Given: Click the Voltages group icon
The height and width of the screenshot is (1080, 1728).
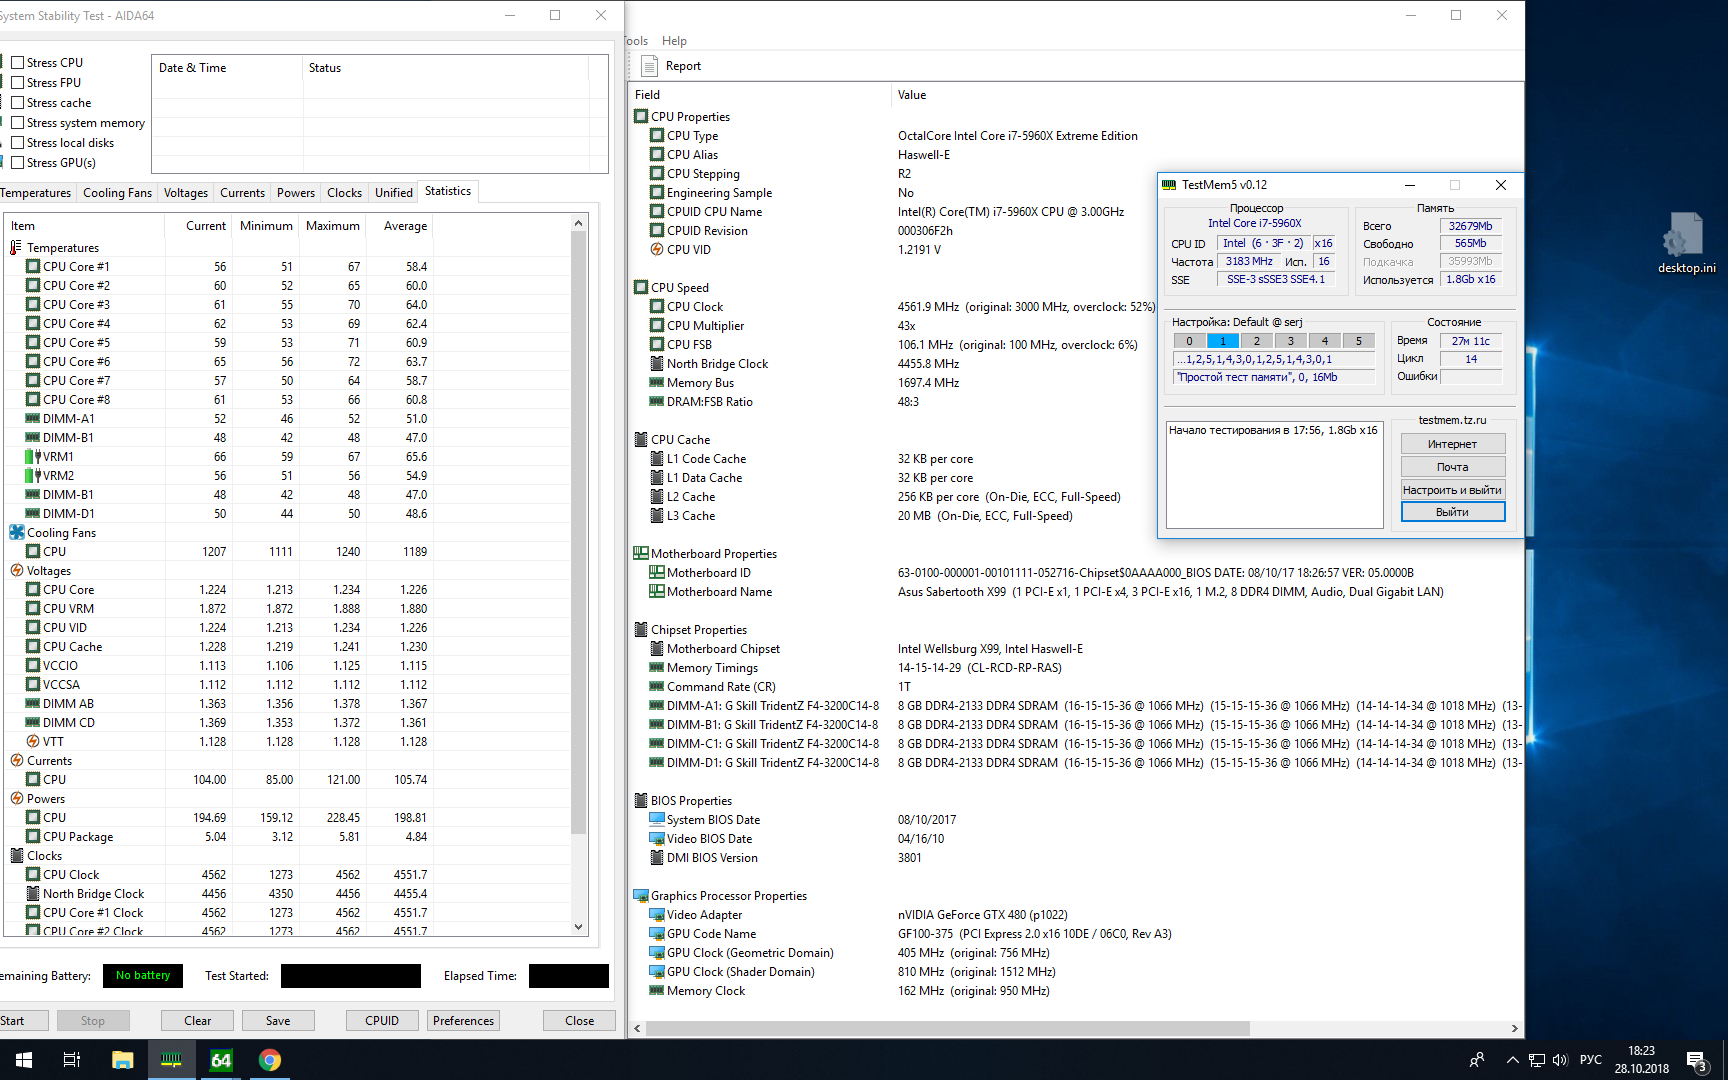Looking at the screenshot, I should (17, 570).
